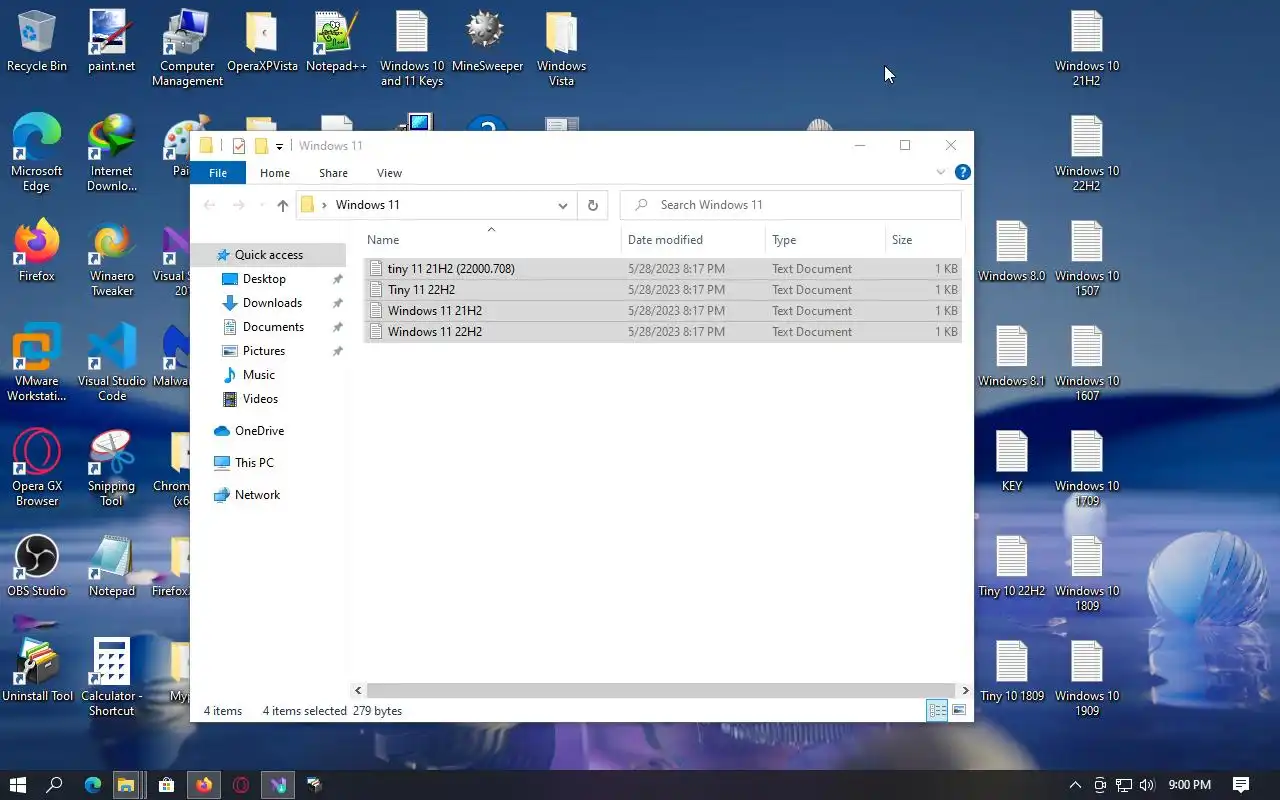Viewport: 1280px width, 800px height.
Task: Switch to the large icons view button
Action: pyautogui.click(x=959, y=711)
